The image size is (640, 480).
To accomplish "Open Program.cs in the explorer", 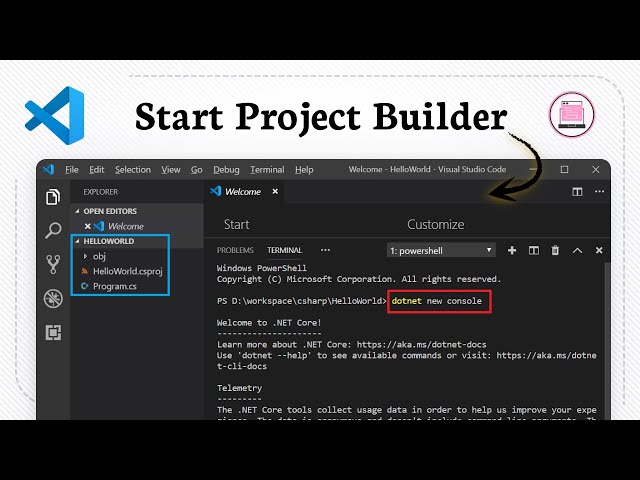I will coord(109,287).
